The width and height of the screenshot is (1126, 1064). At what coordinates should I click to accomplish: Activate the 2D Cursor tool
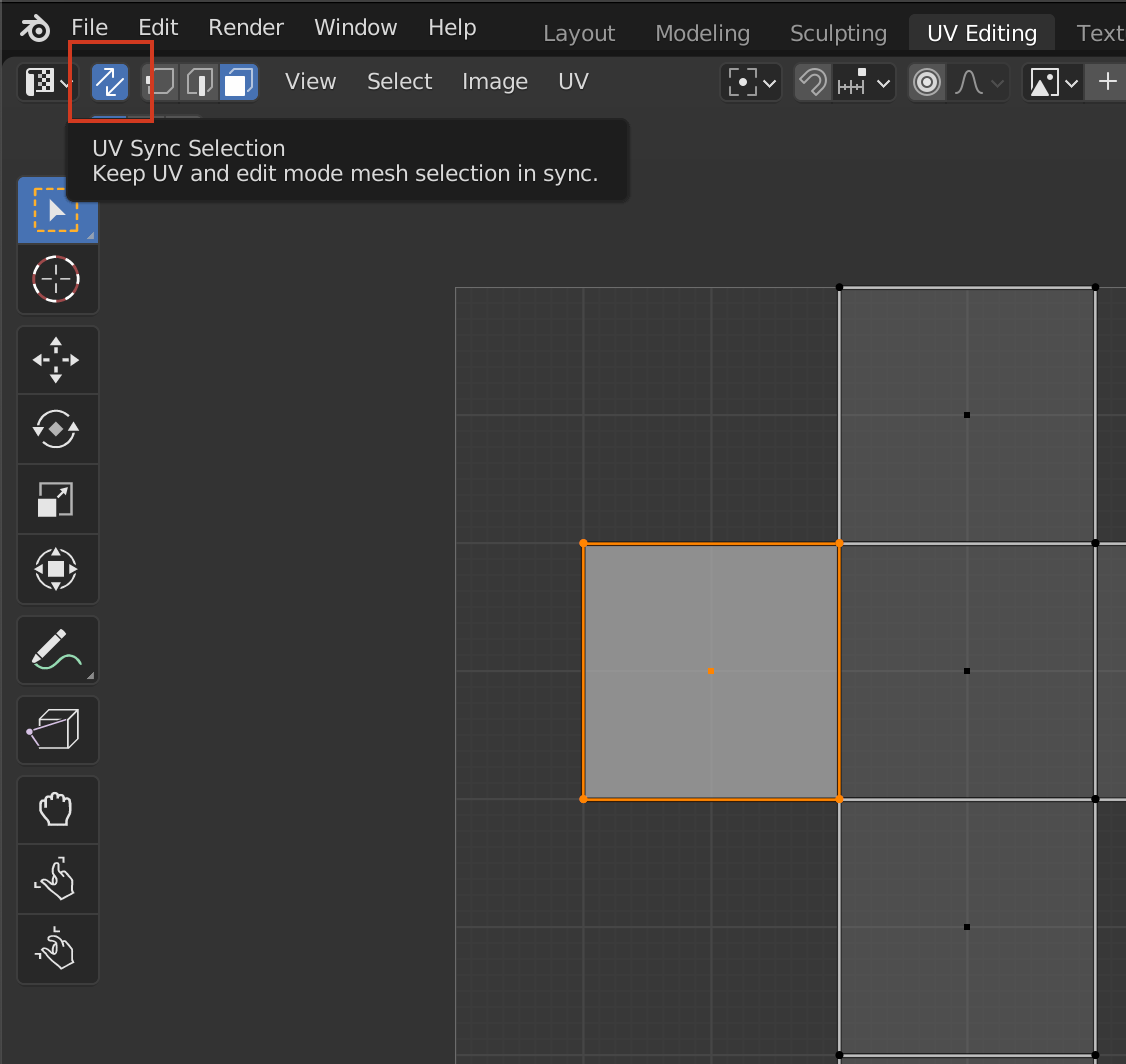pos(57,279)
